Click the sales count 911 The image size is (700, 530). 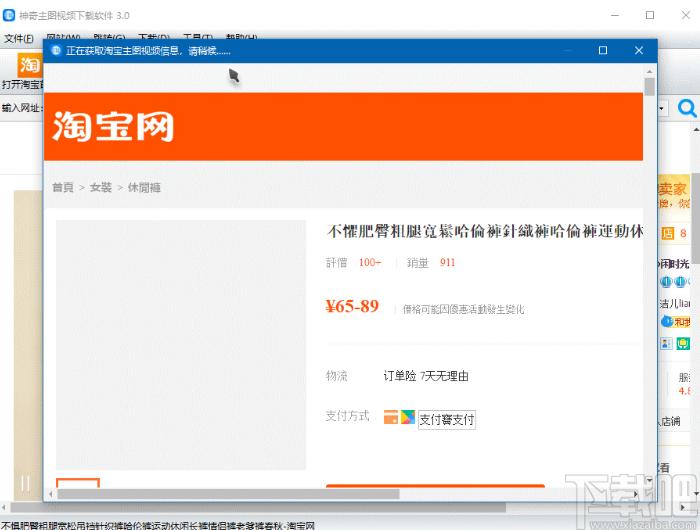click(447, 263)
